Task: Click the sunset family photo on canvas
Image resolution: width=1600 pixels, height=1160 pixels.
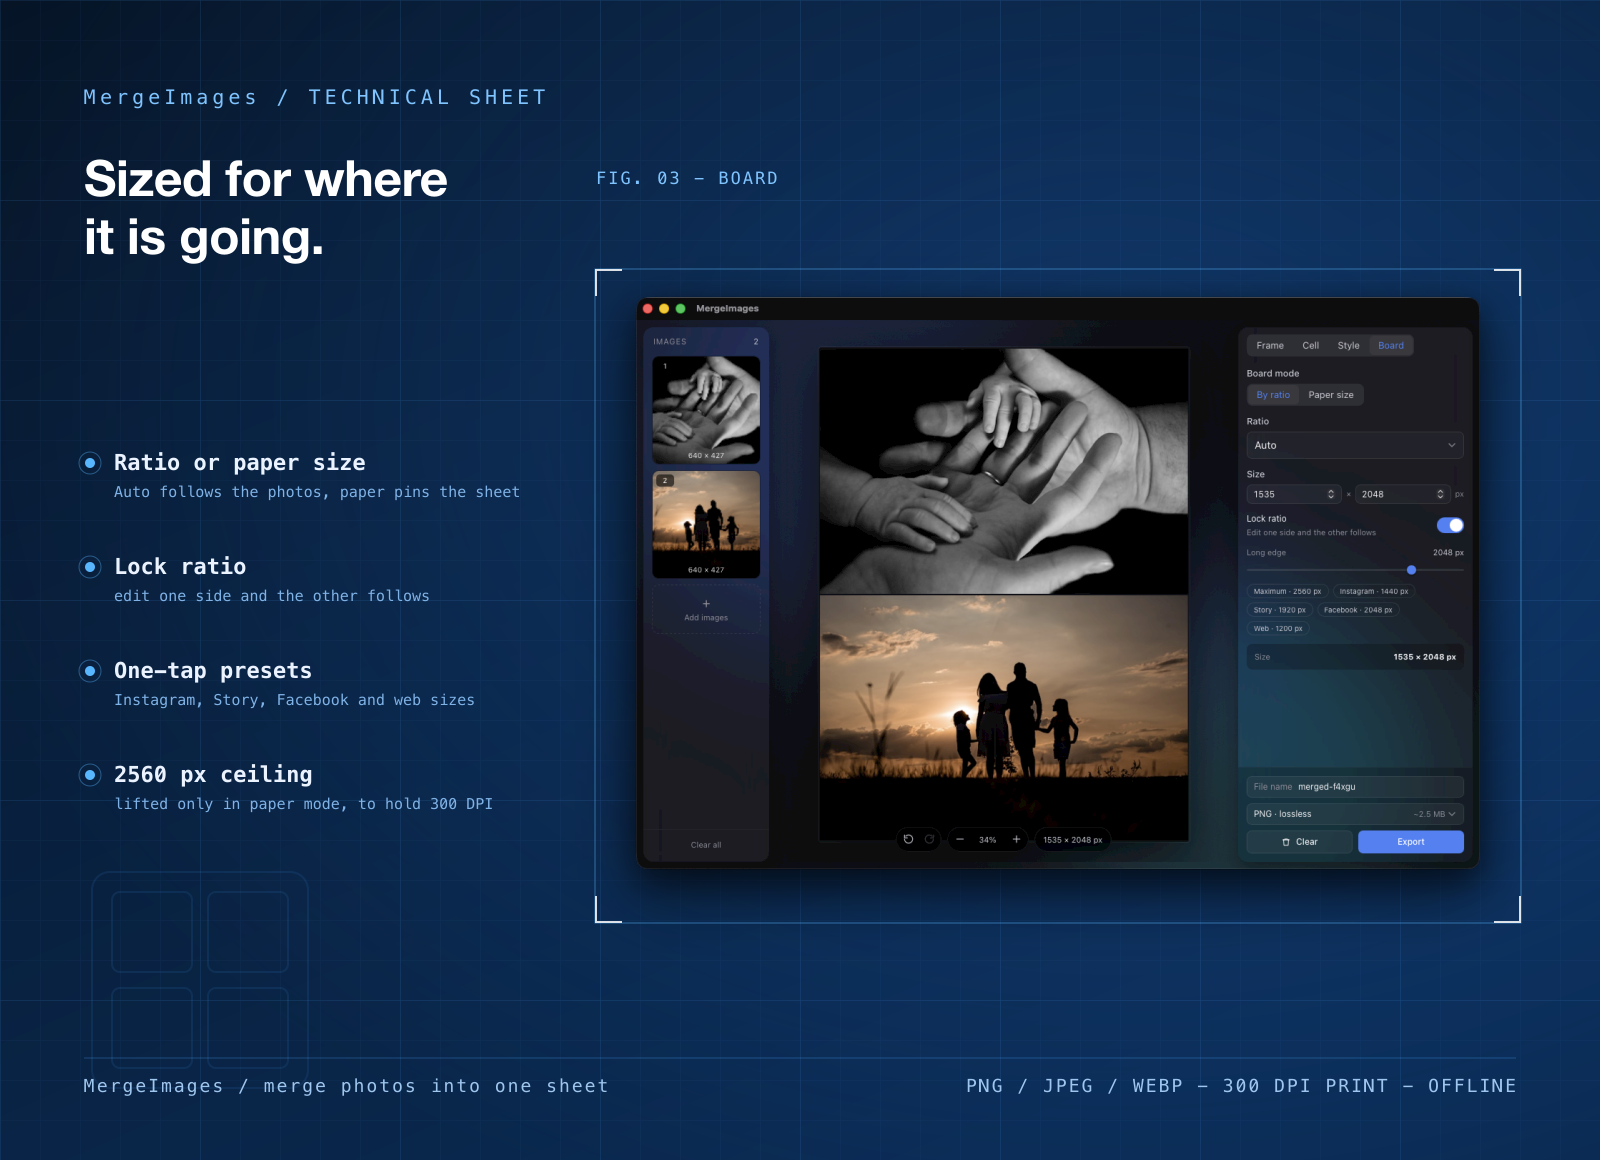Action: pos(1004,717)
